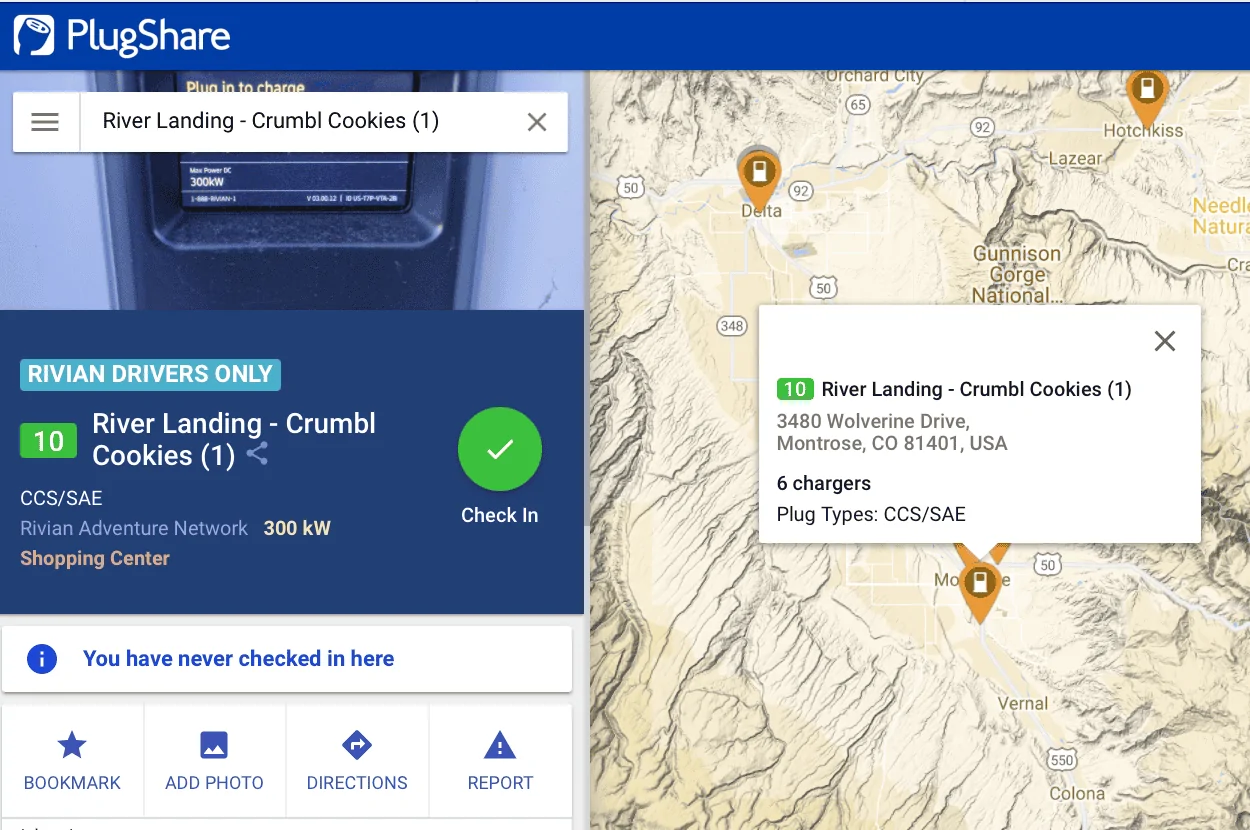Click the Gunnison Gorge National map label
This screenshot has height=830, width=1250.
(x=1017, y=275)
